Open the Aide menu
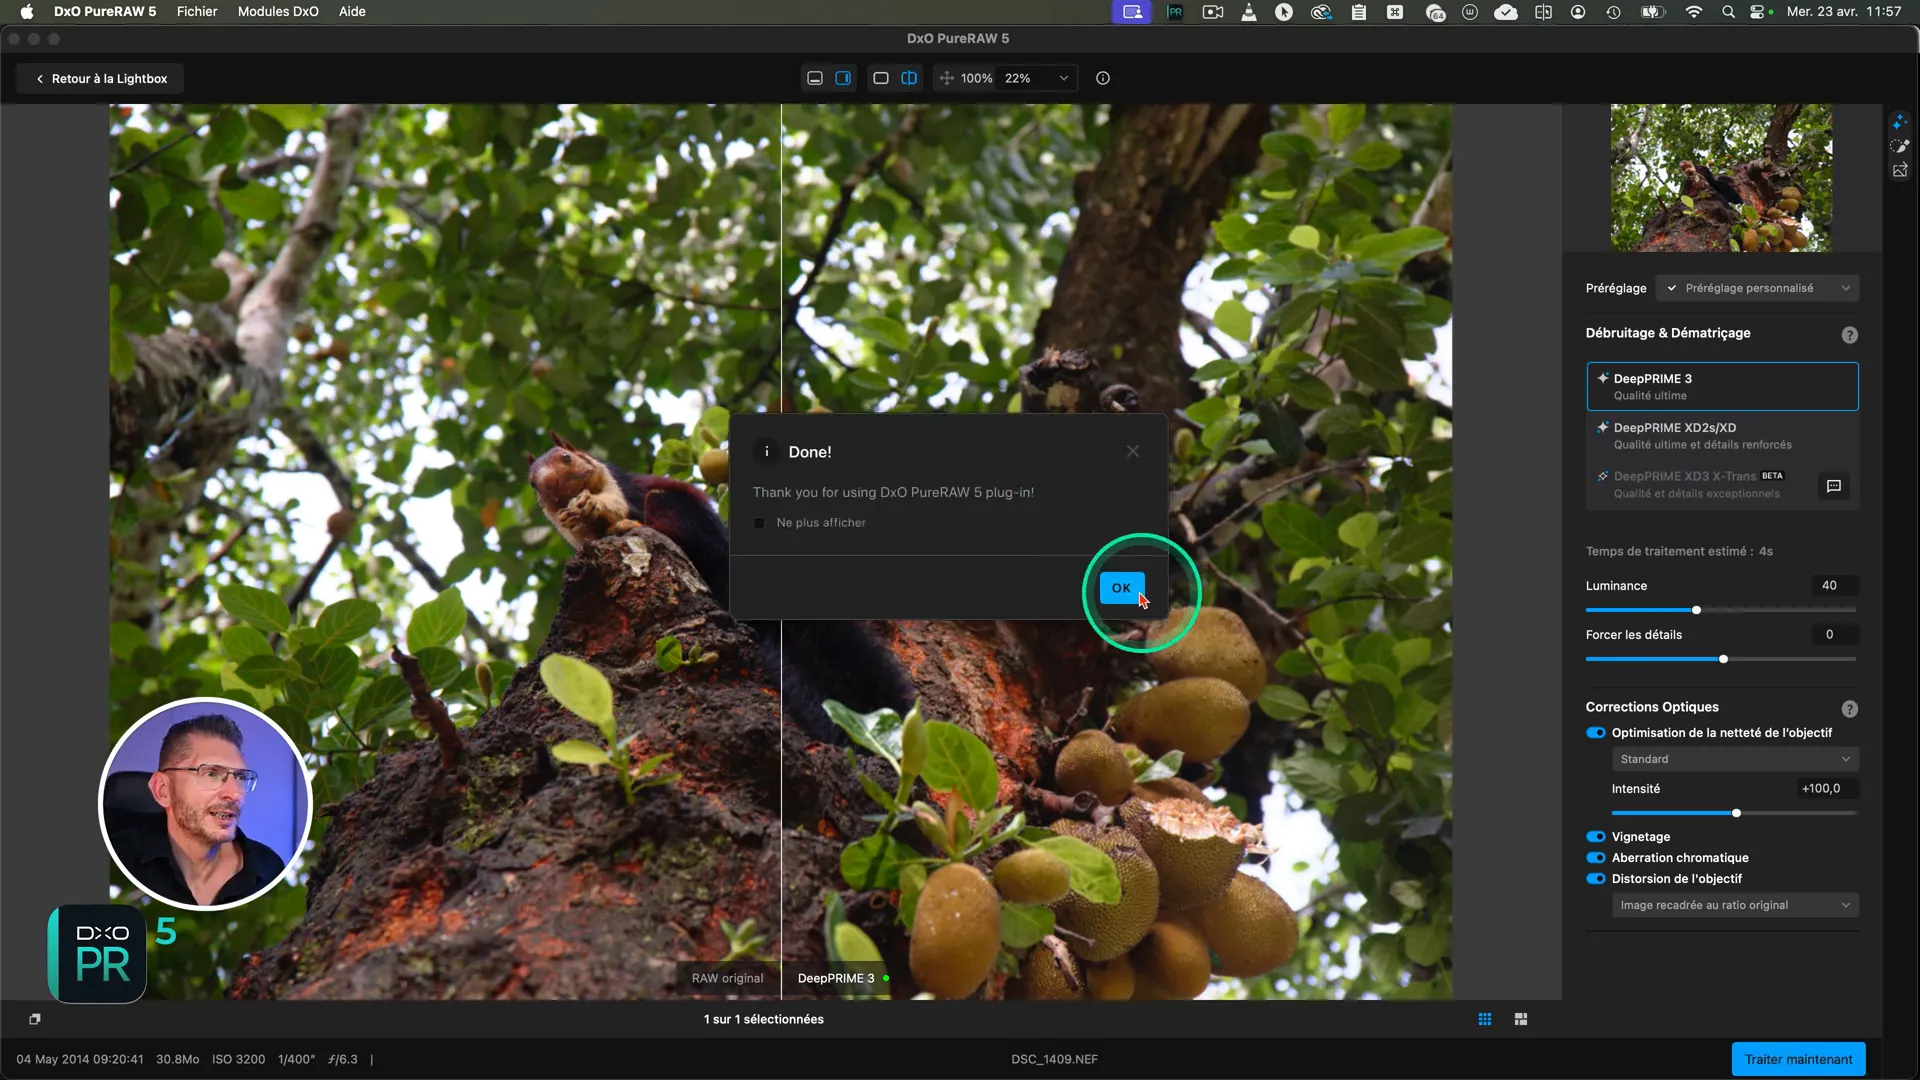The image size is (1920, 1080). click(x=352, y=12)
